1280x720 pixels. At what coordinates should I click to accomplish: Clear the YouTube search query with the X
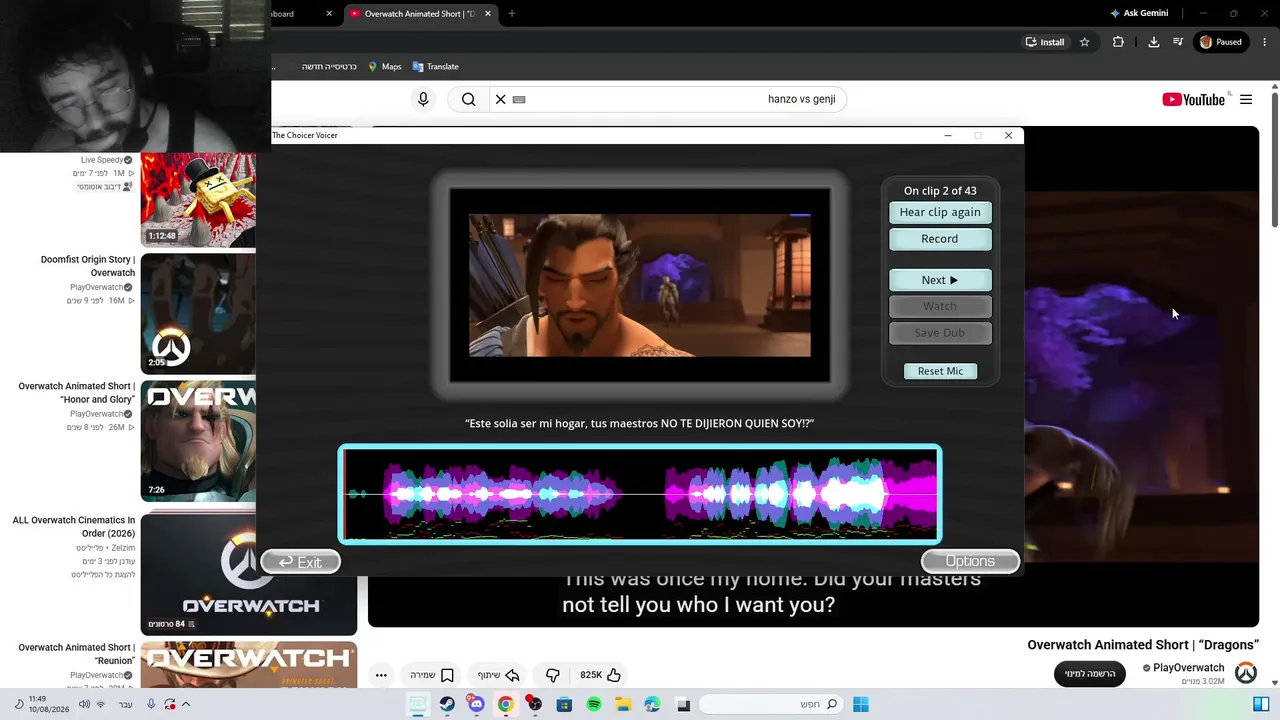click(x=501, y=99)
